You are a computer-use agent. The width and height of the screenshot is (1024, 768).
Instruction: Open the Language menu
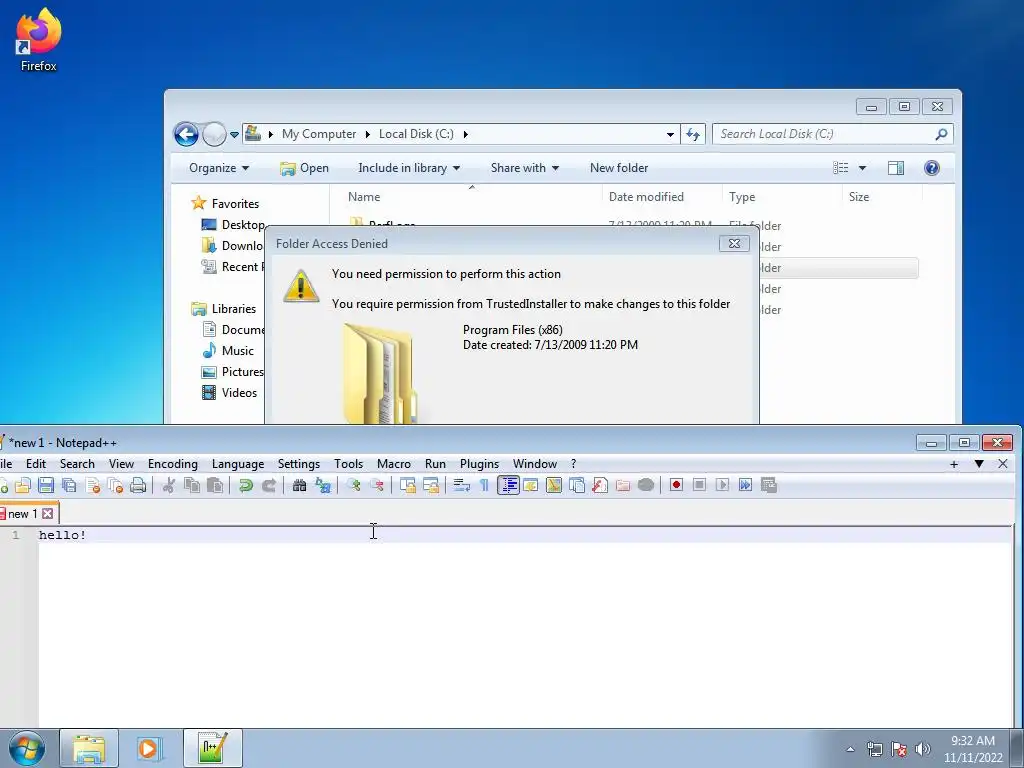tap(238, 464)
